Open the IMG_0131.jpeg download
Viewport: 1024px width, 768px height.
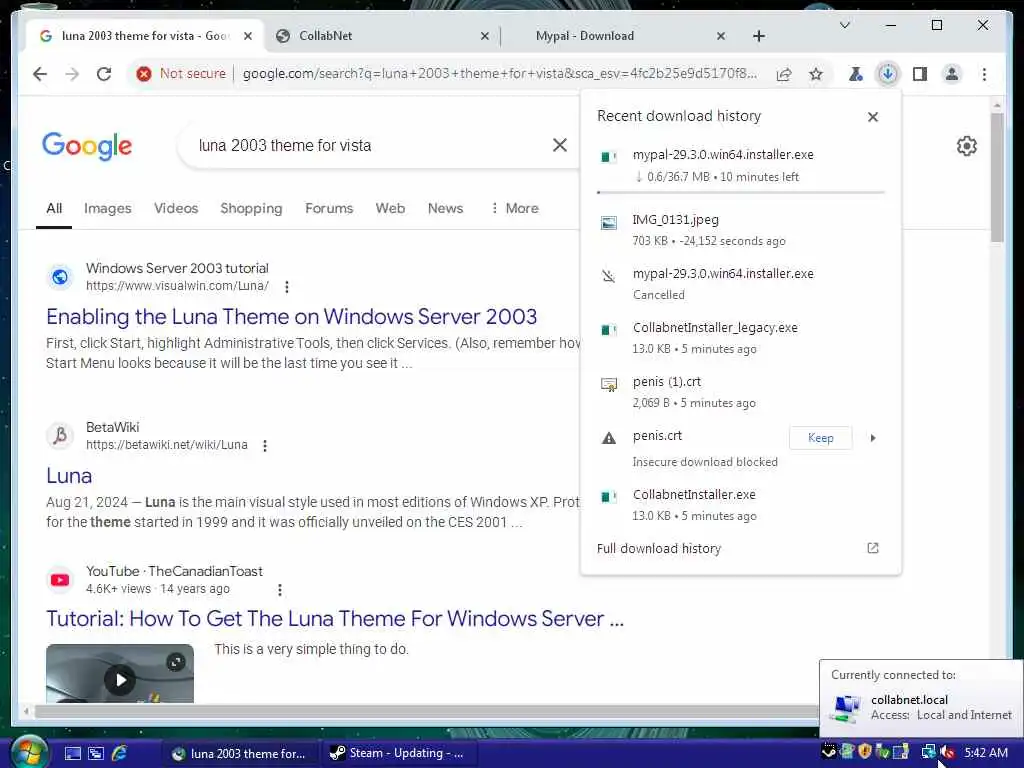click(x=741, y=230)
